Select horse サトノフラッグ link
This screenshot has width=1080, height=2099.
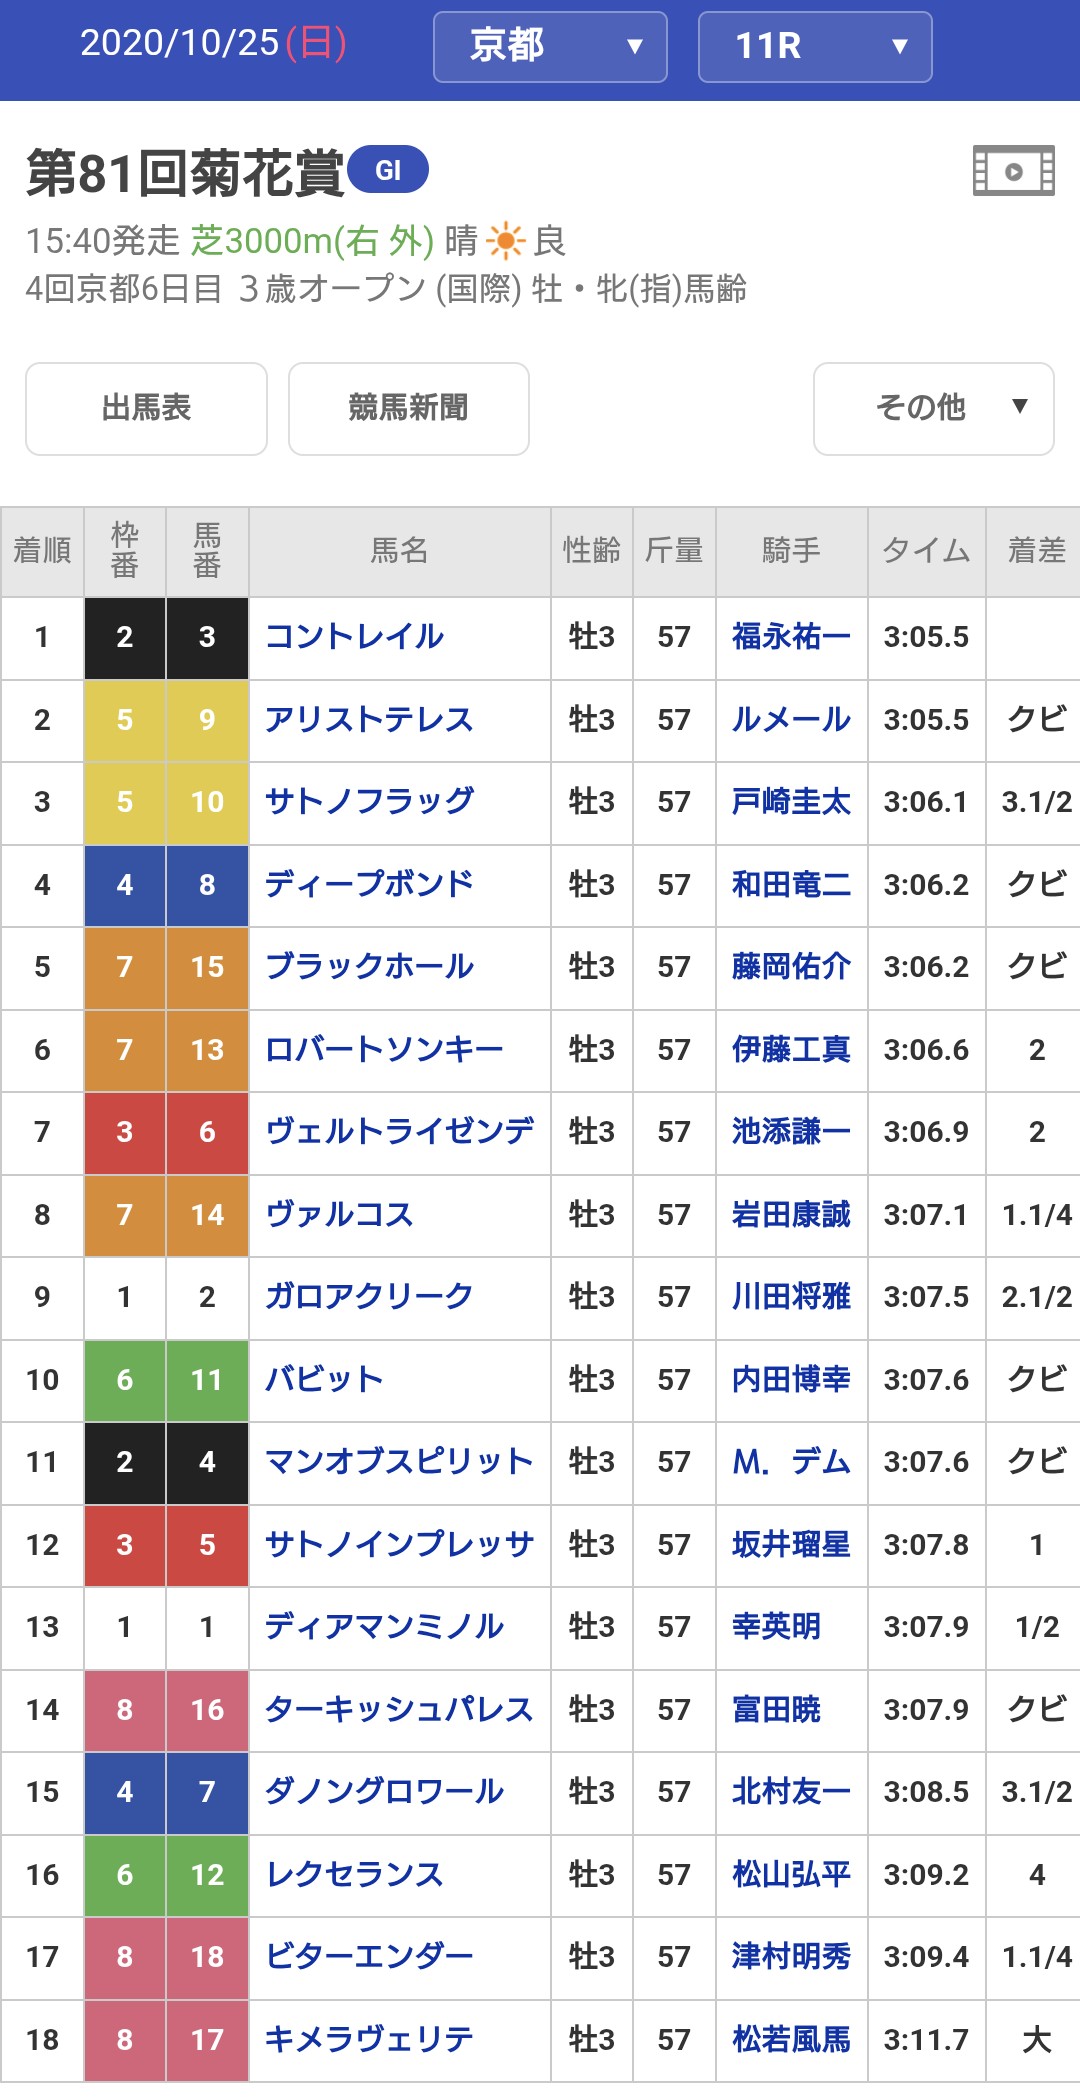369,802
